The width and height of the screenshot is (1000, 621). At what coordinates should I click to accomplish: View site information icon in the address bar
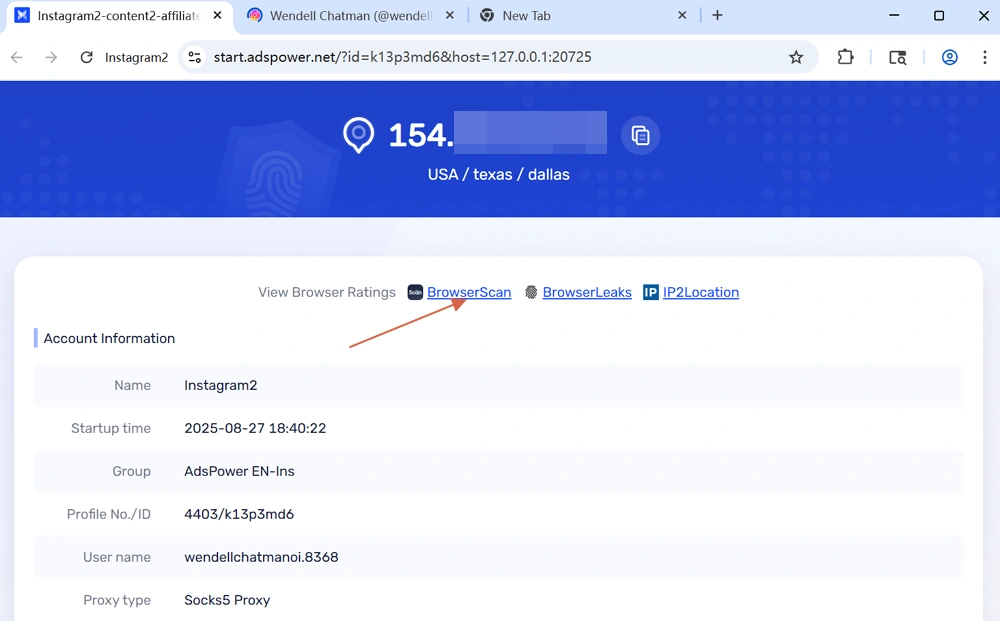pos(195,57)
